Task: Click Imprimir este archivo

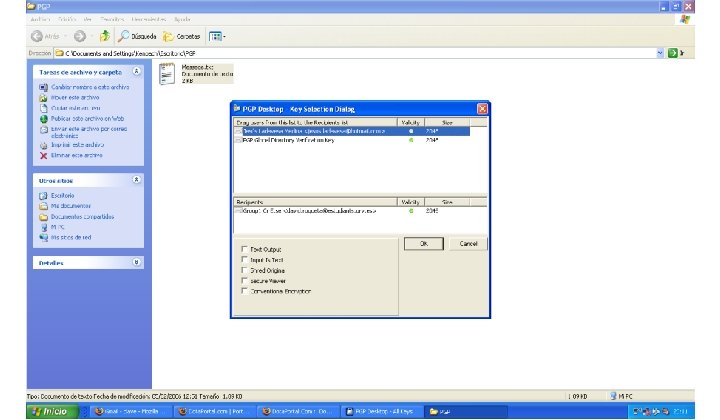Action: (77, 145)
